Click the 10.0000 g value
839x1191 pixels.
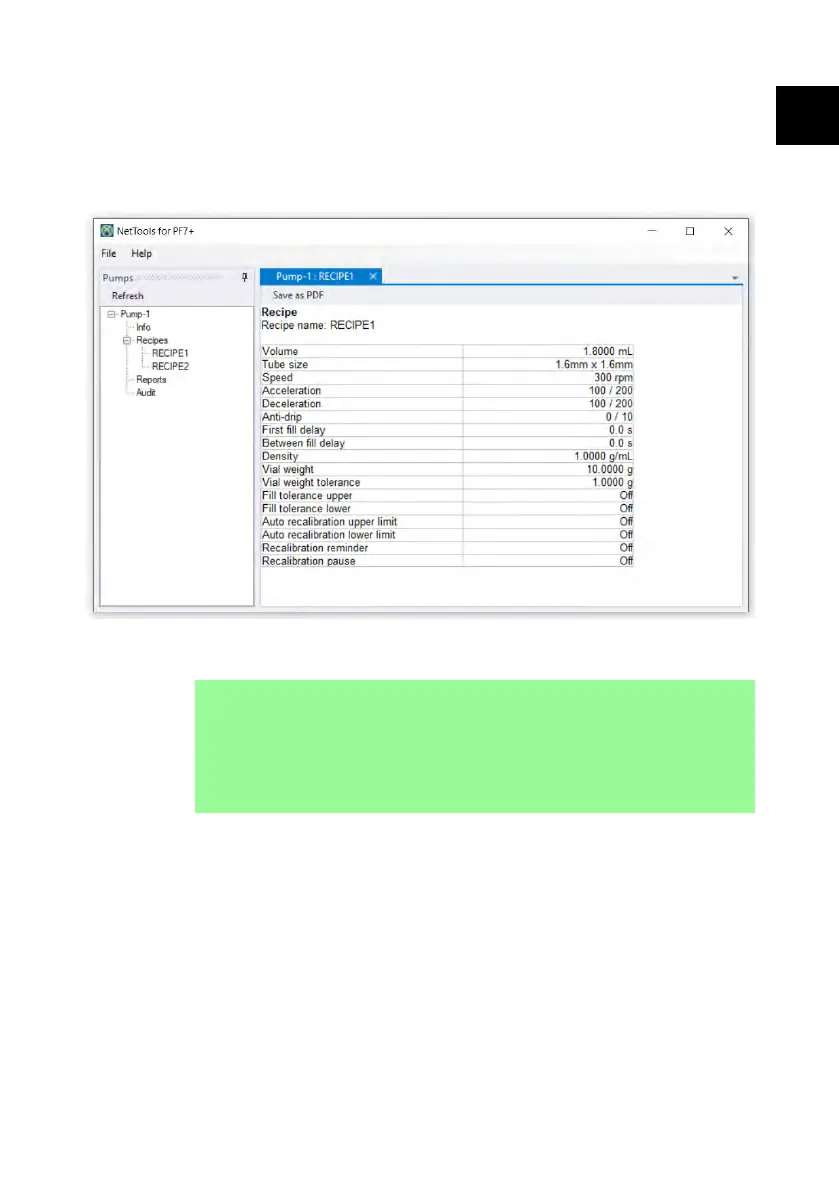tap(610, 469)
